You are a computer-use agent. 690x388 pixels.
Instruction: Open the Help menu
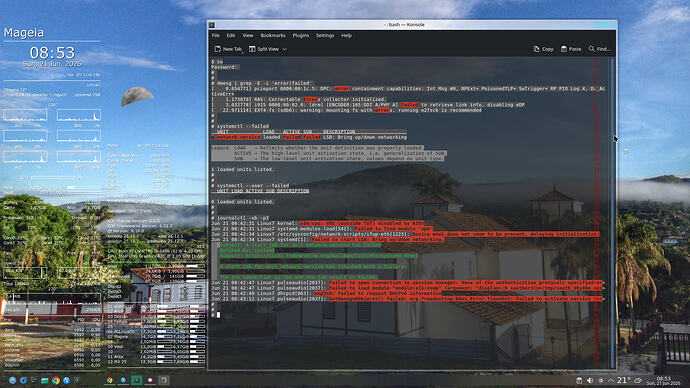(x=346, y=36)
